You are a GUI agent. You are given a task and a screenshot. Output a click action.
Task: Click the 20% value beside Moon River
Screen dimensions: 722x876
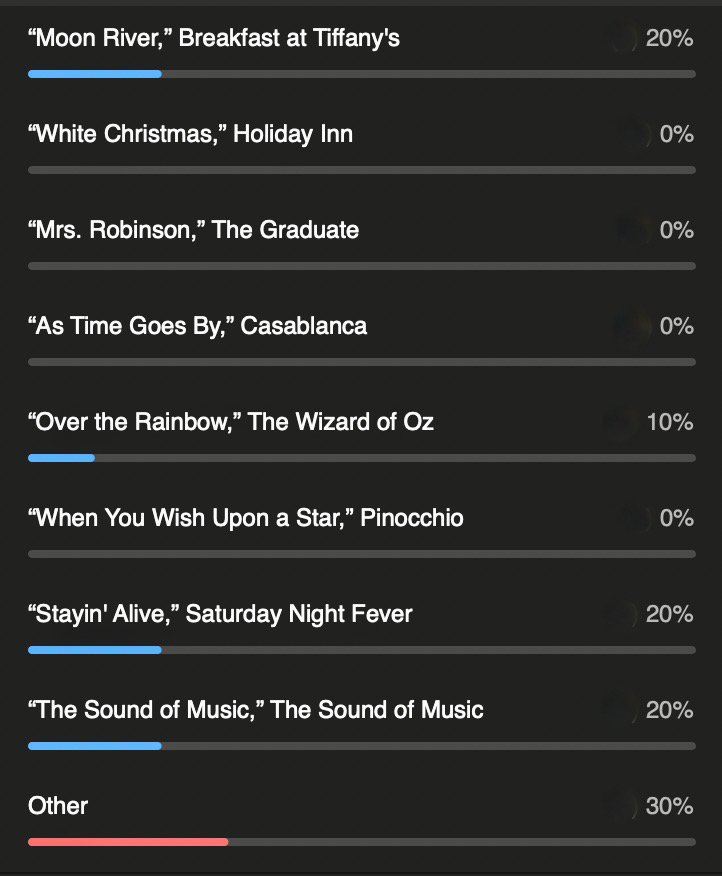coord(669,39)
